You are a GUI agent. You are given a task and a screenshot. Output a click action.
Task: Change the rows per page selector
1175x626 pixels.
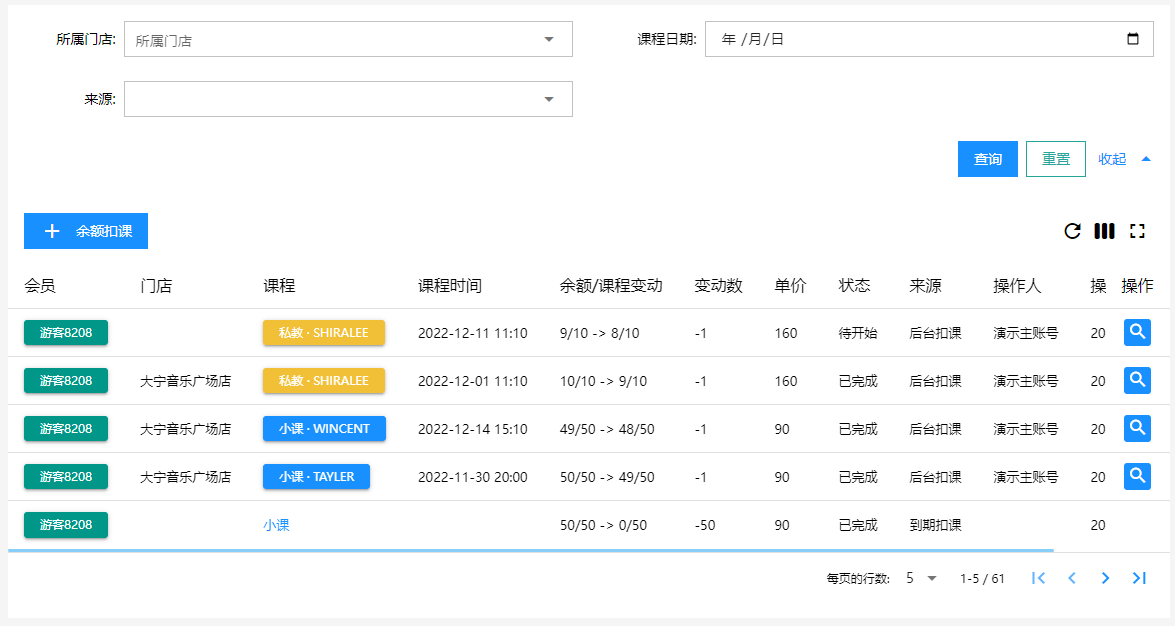coord(921,578)
